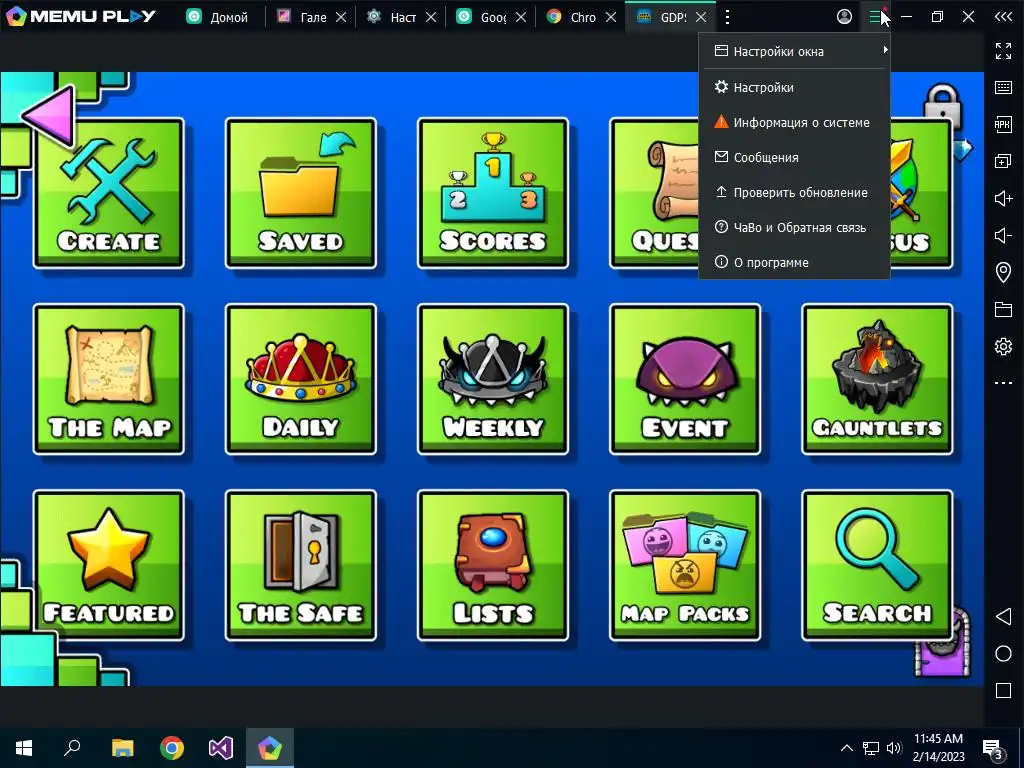
Task: Increase volume with the sidebar speaker plus
Action: point(1003,198)
